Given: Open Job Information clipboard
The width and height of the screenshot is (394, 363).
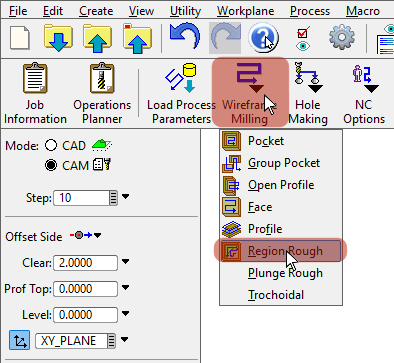Looking at the screenshot, I should 35,93.
